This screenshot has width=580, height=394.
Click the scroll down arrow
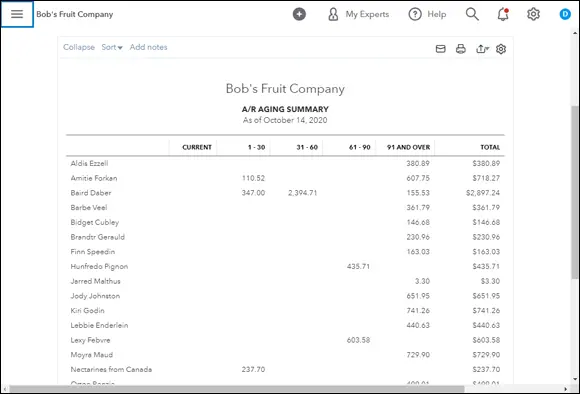(575, 380)
